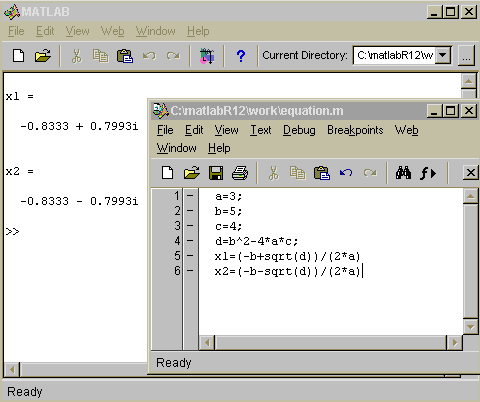Click the Current Directory path field
The width and height of the screenshot is (480, 402).
click(395, 55)
